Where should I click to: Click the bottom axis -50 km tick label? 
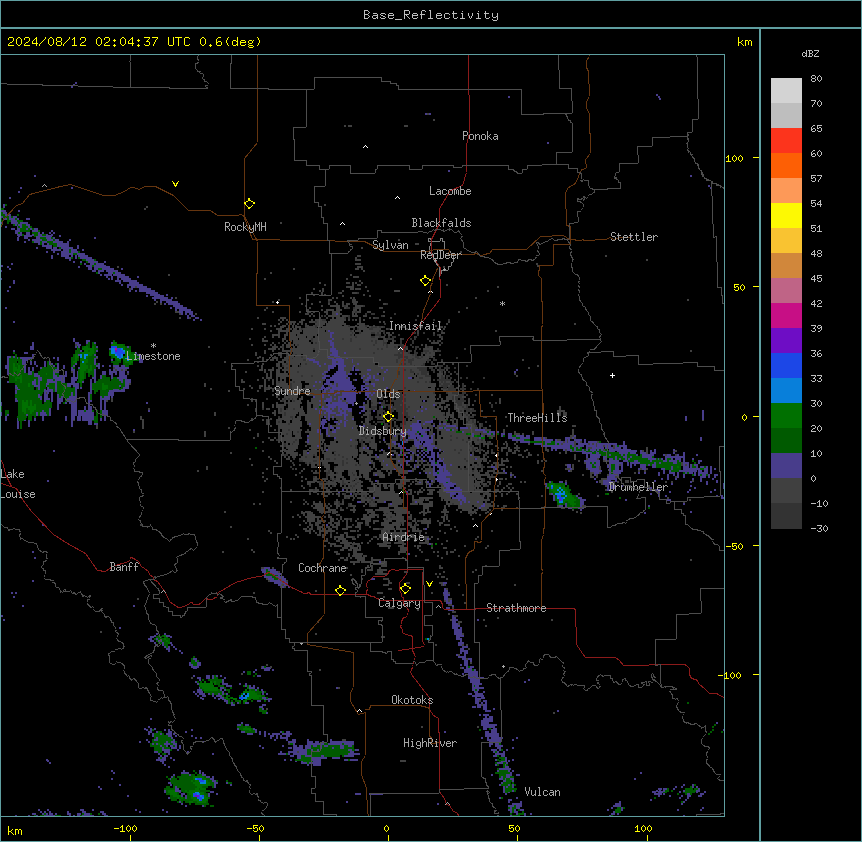[255, 828]
